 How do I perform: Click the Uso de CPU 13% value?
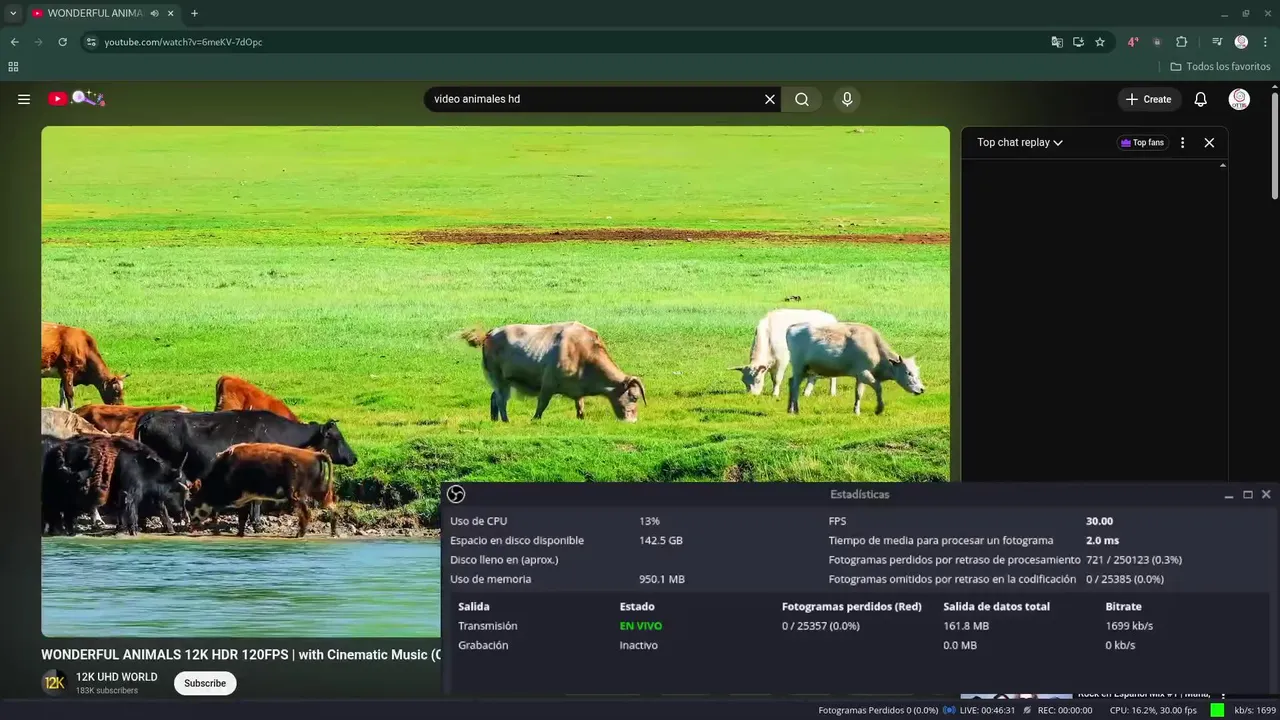click(x=650, y=521)
